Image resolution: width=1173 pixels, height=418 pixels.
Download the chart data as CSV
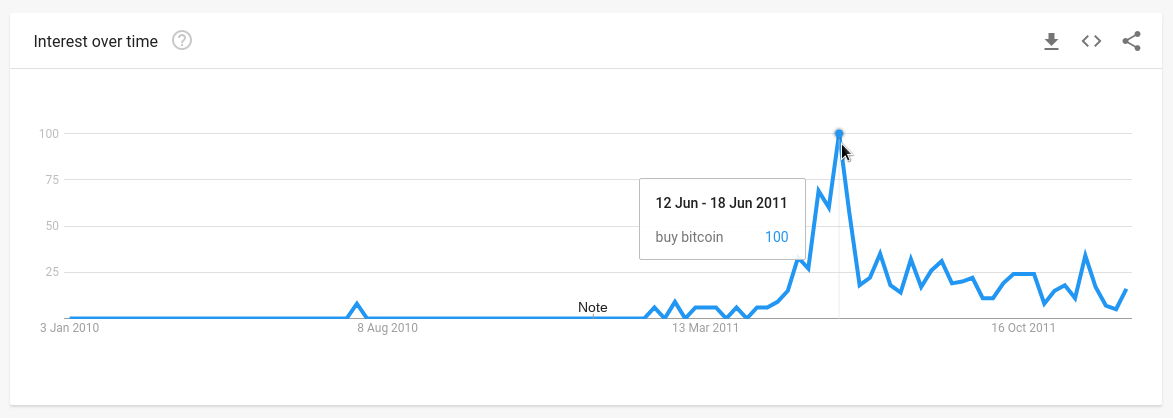point(1051,41)
